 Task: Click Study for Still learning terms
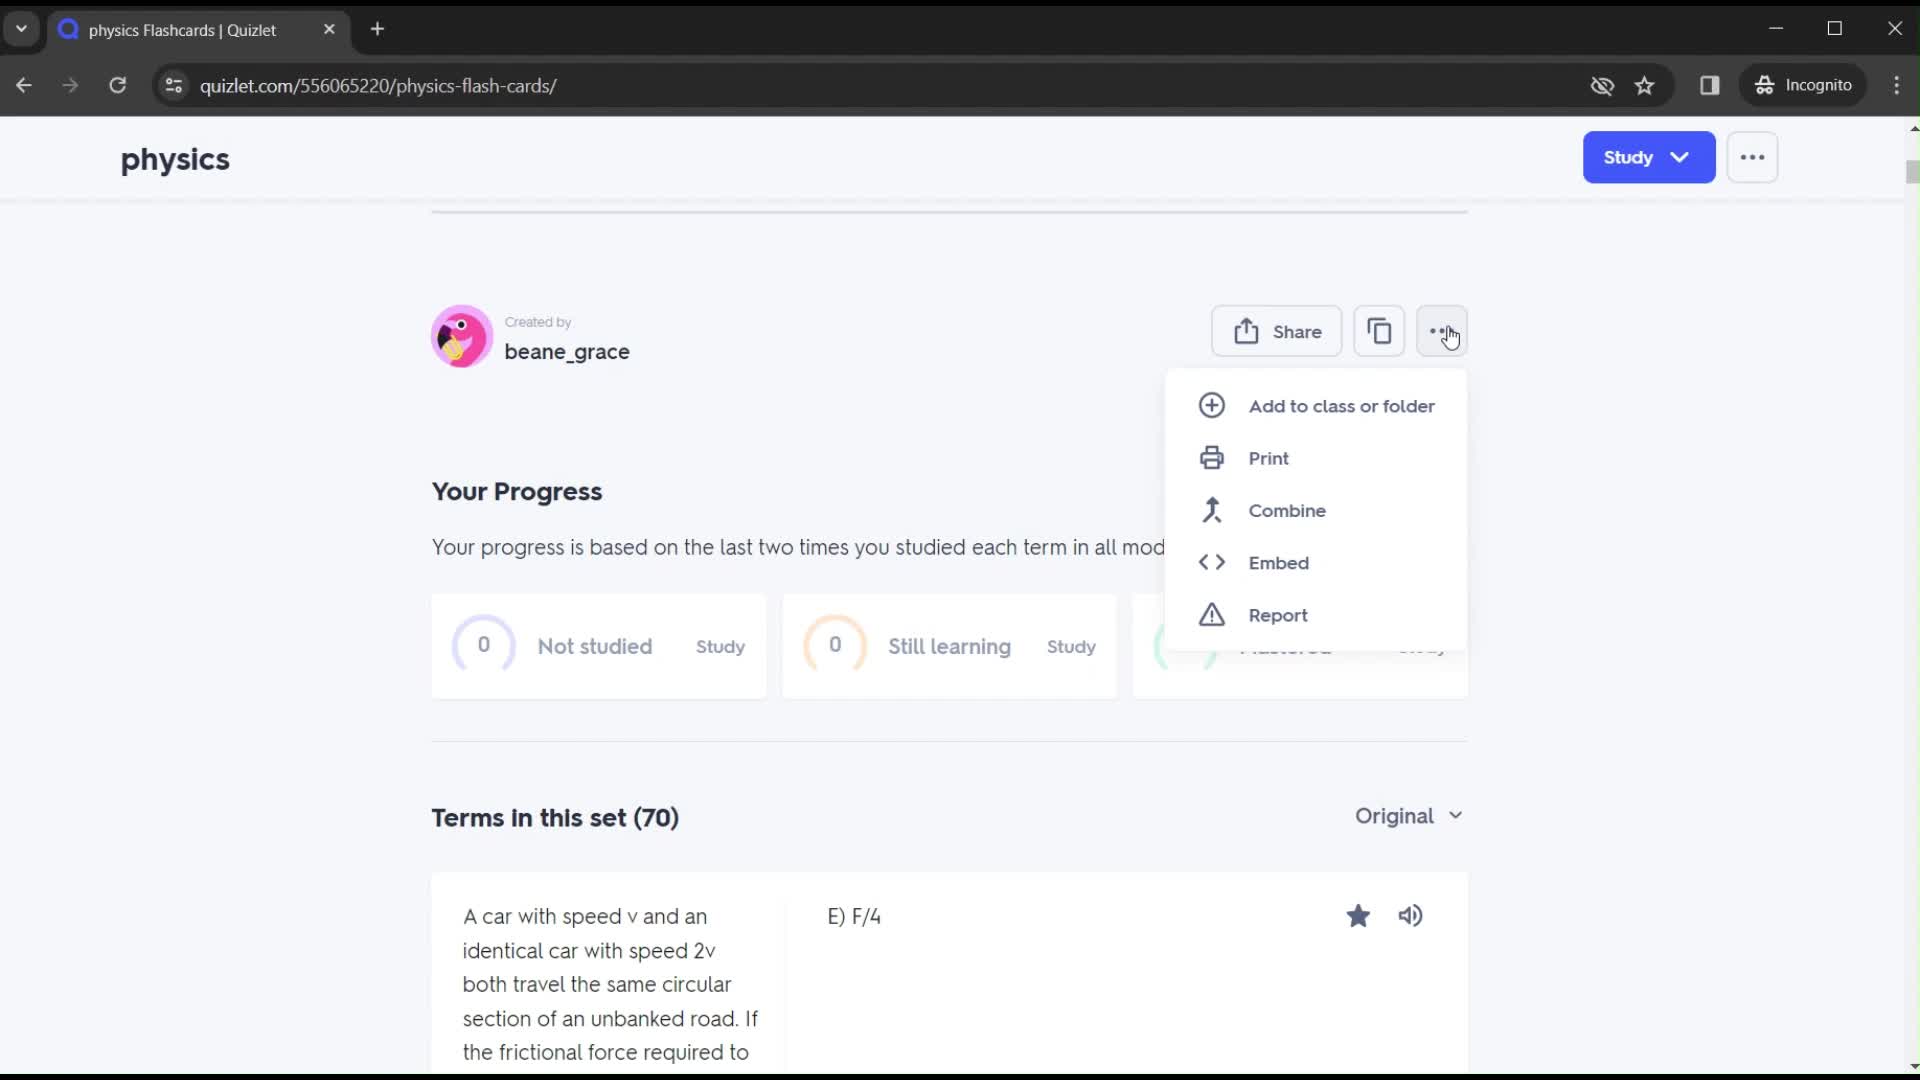1071,645
